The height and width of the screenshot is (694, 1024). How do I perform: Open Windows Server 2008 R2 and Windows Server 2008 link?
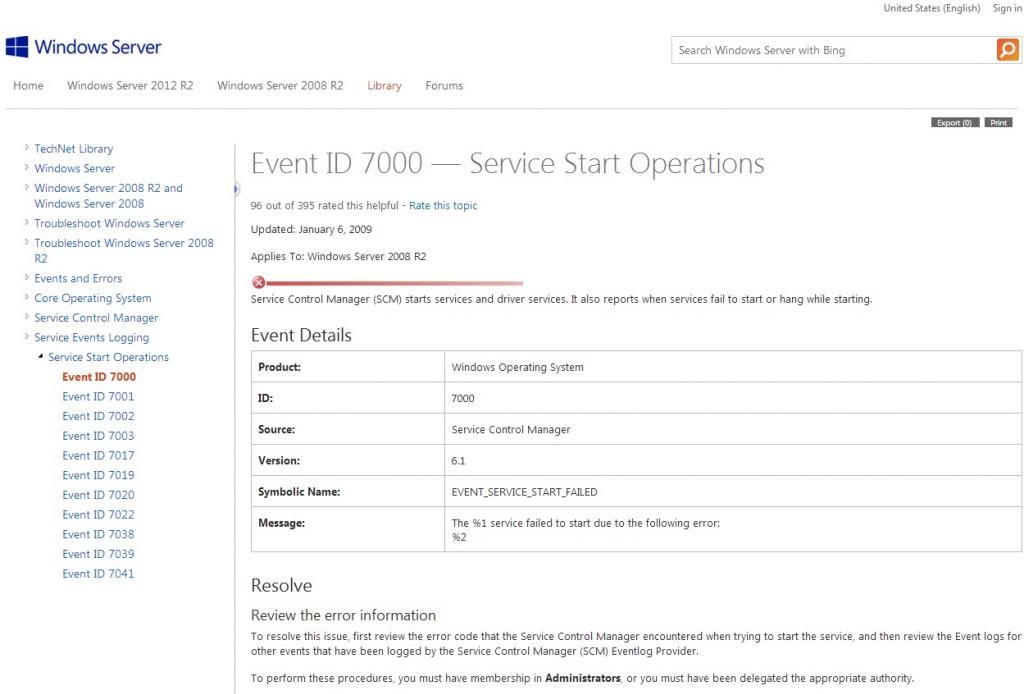tap(108, 196)
